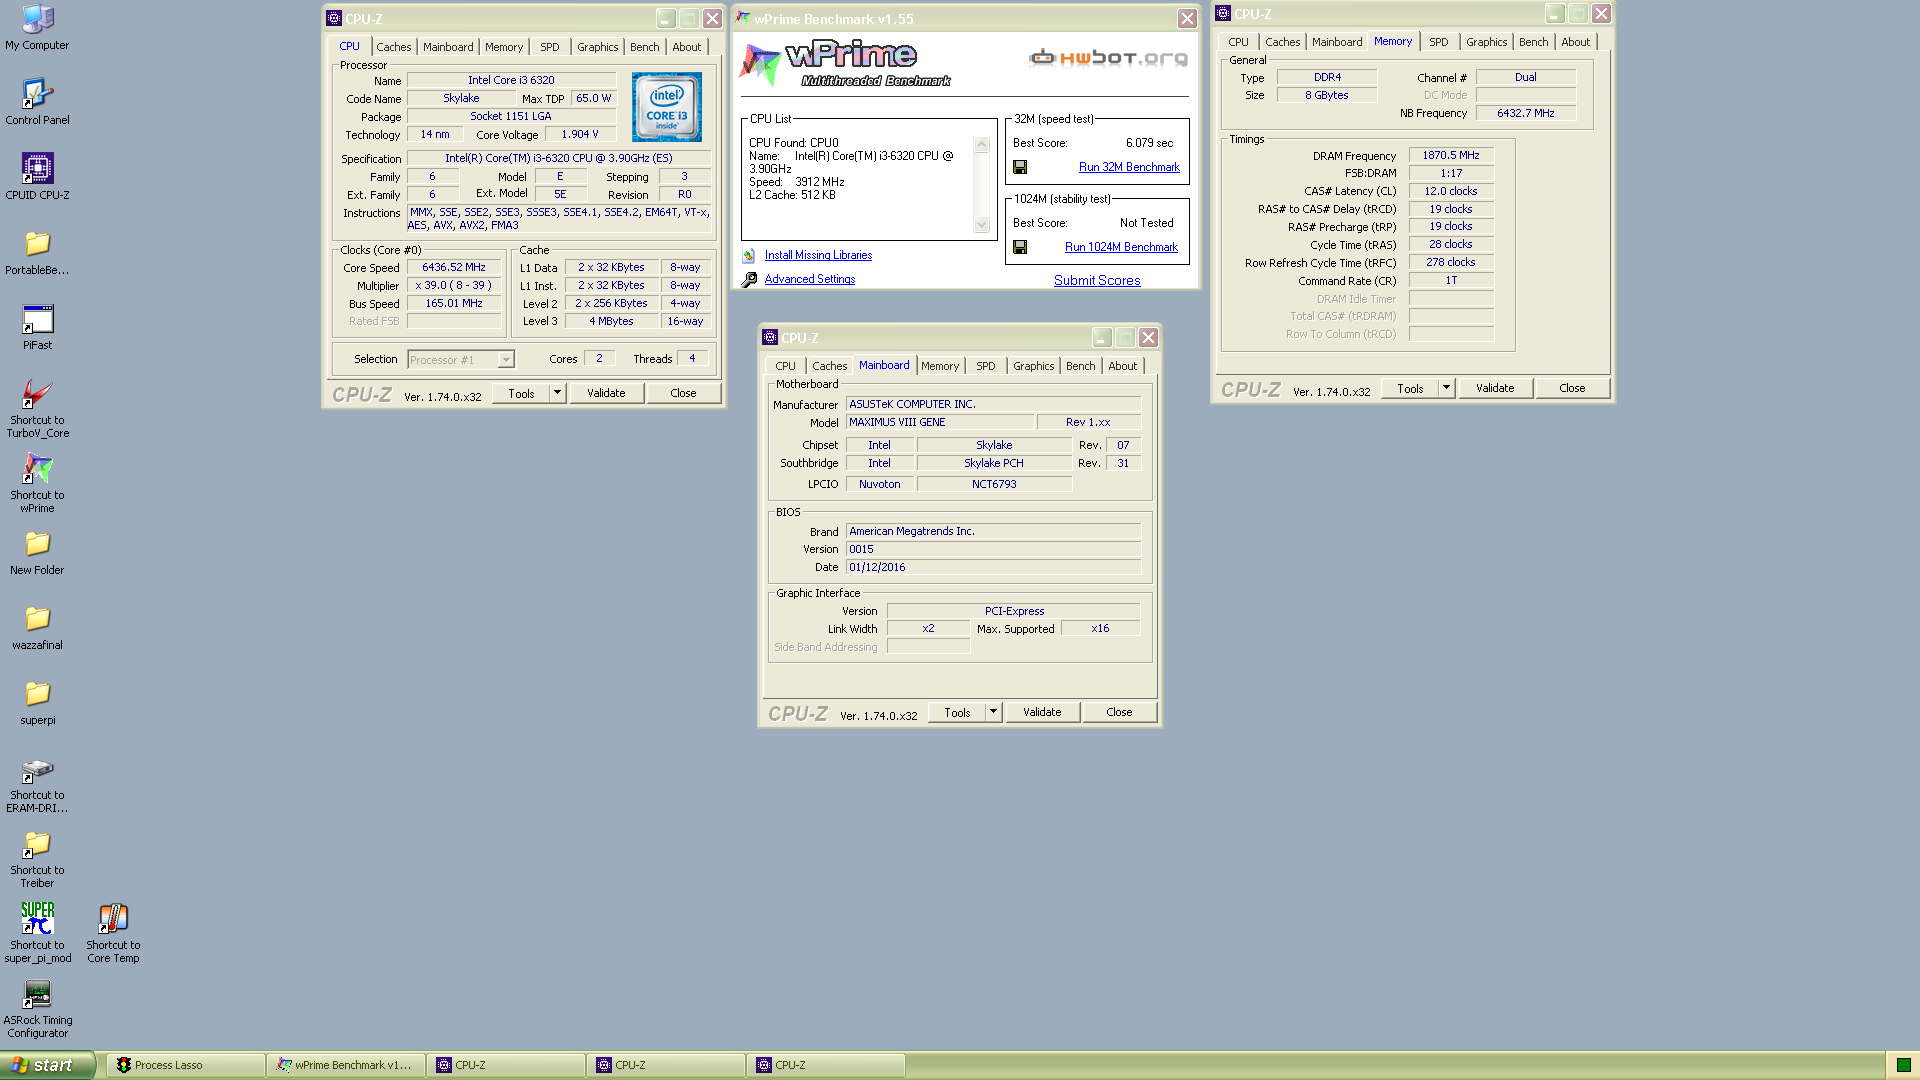The width and height of the screenshot is (1920, 1080).
Task: Click the Intel Core i3 logo
Action: [667, 107]
